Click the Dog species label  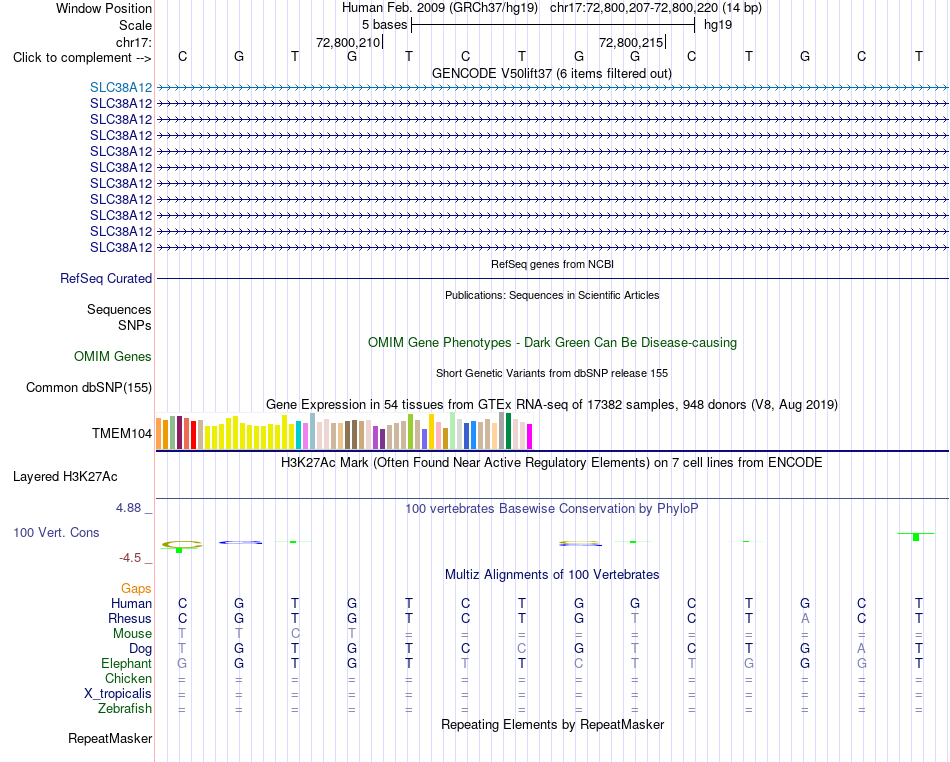[x=141, y=649]
